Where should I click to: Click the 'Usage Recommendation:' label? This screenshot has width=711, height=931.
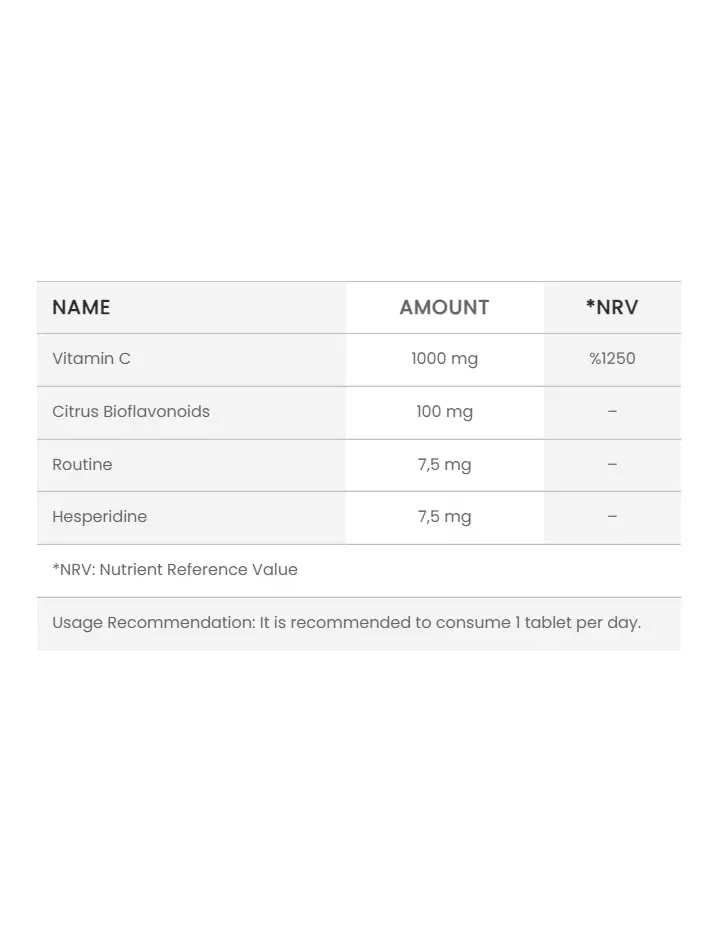pos(154,623)
